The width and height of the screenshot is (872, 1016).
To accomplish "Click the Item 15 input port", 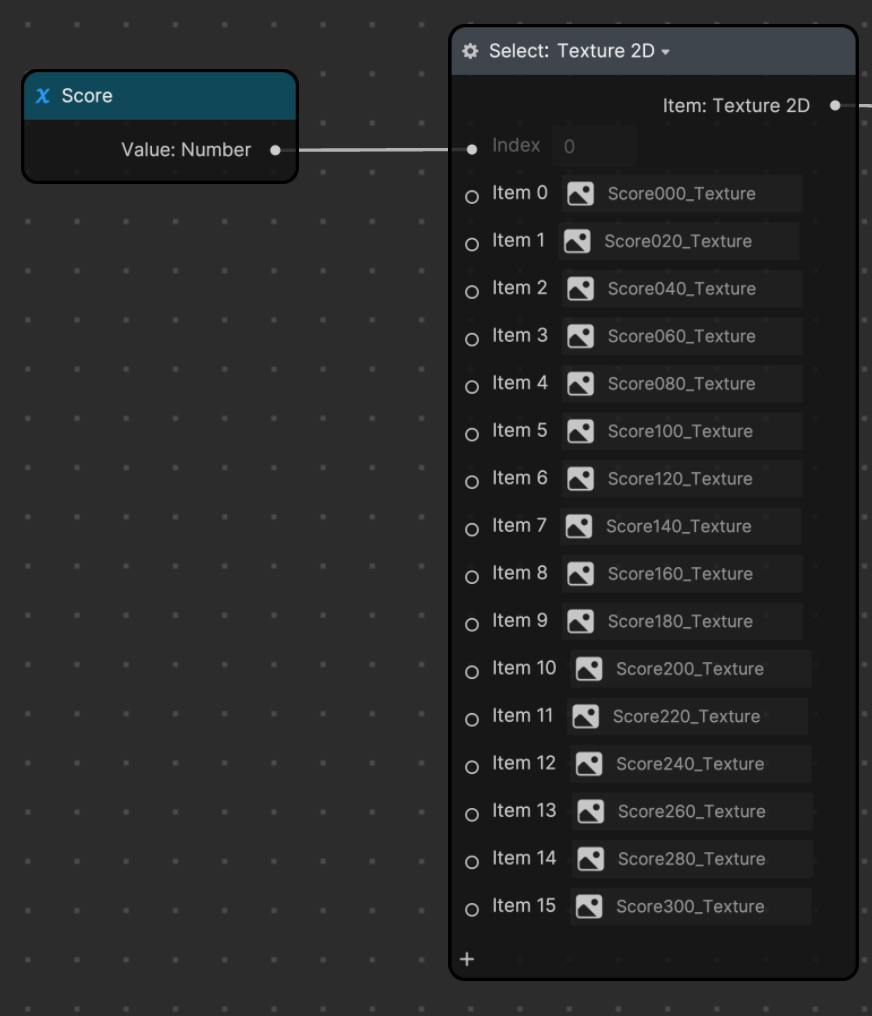I will point(472,909).
